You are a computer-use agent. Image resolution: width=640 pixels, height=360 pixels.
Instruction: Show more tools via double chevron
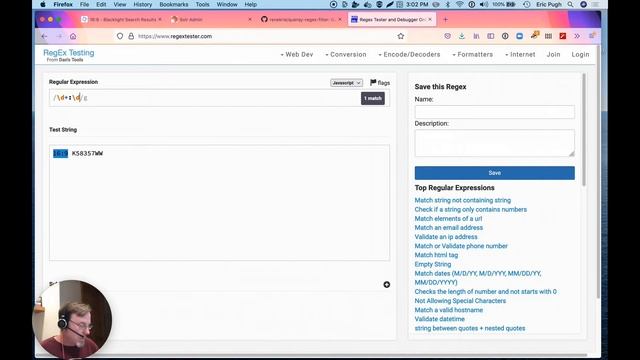577,36
